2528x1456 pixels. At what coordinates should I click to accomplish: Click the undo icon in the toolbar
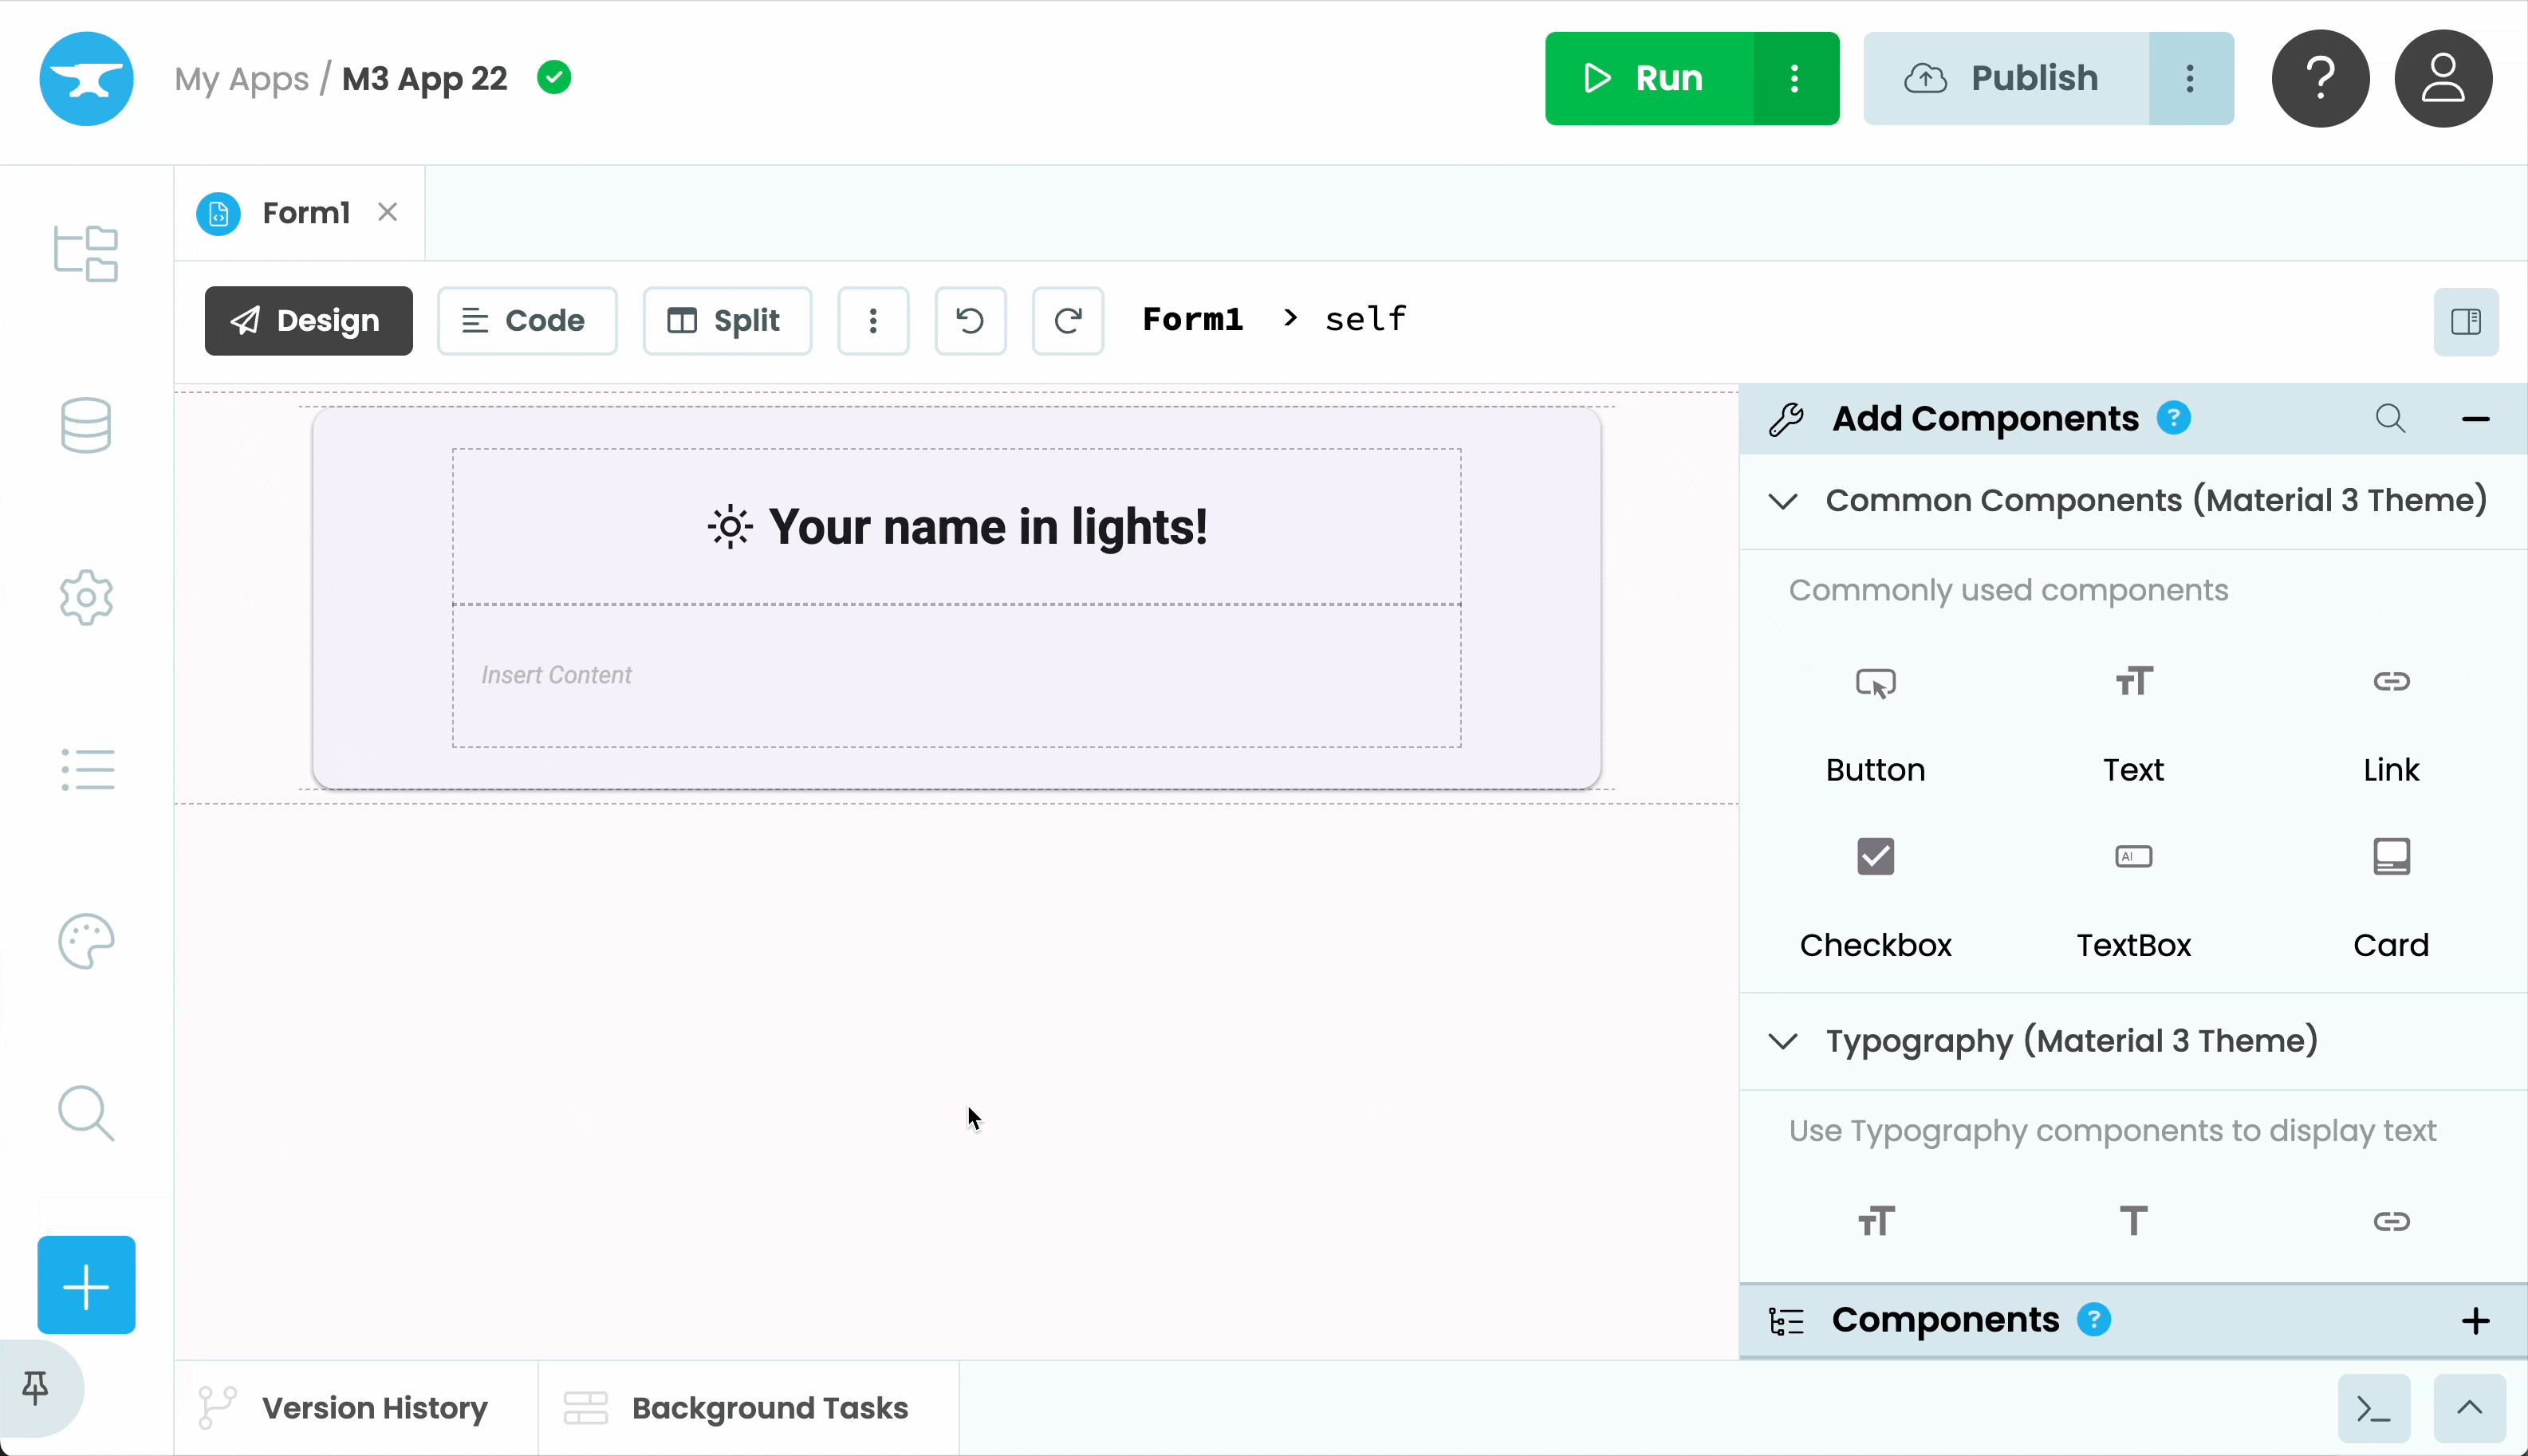[969, 320]
